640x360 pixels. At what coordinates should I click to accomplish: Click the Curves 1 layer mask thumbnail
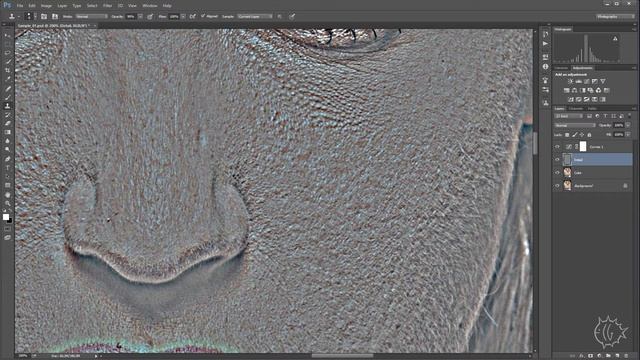point(582,147)
